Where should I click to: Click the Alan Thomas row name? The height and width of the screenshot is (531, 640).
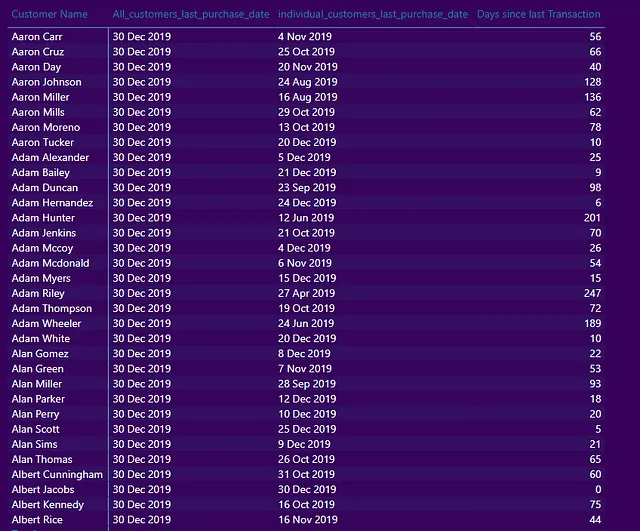click(x=42, y=460)
